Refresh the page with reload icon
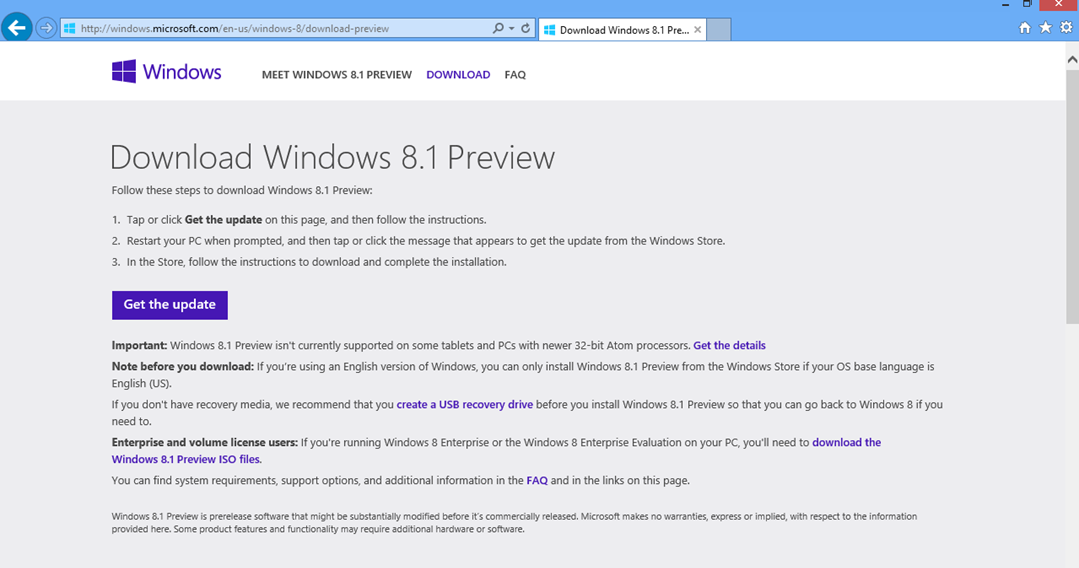1079x568 pixels. (526, 28)
